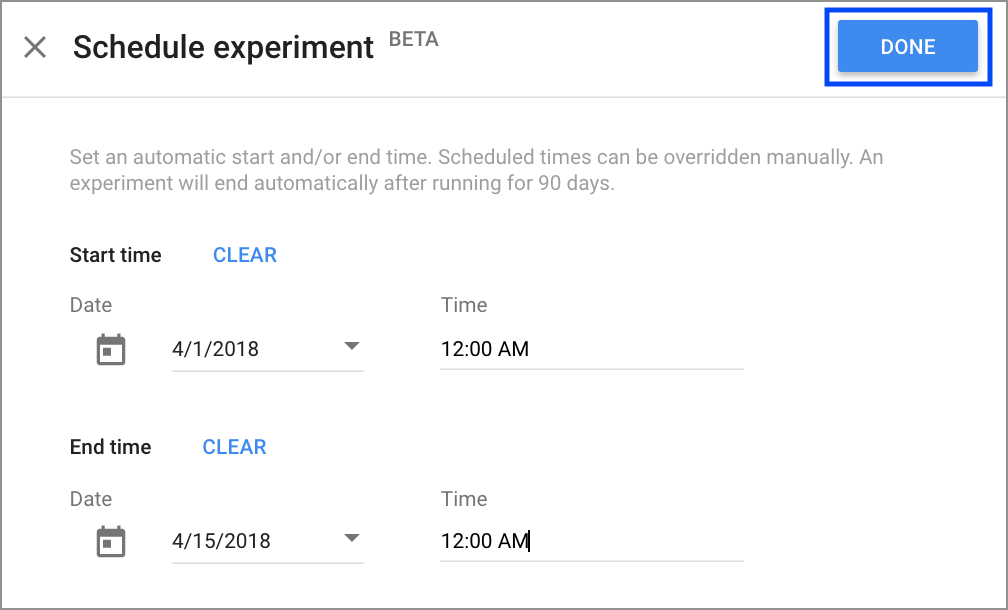
Task: Click the BETA label beside the title
Action: click(x=414, y=40)
